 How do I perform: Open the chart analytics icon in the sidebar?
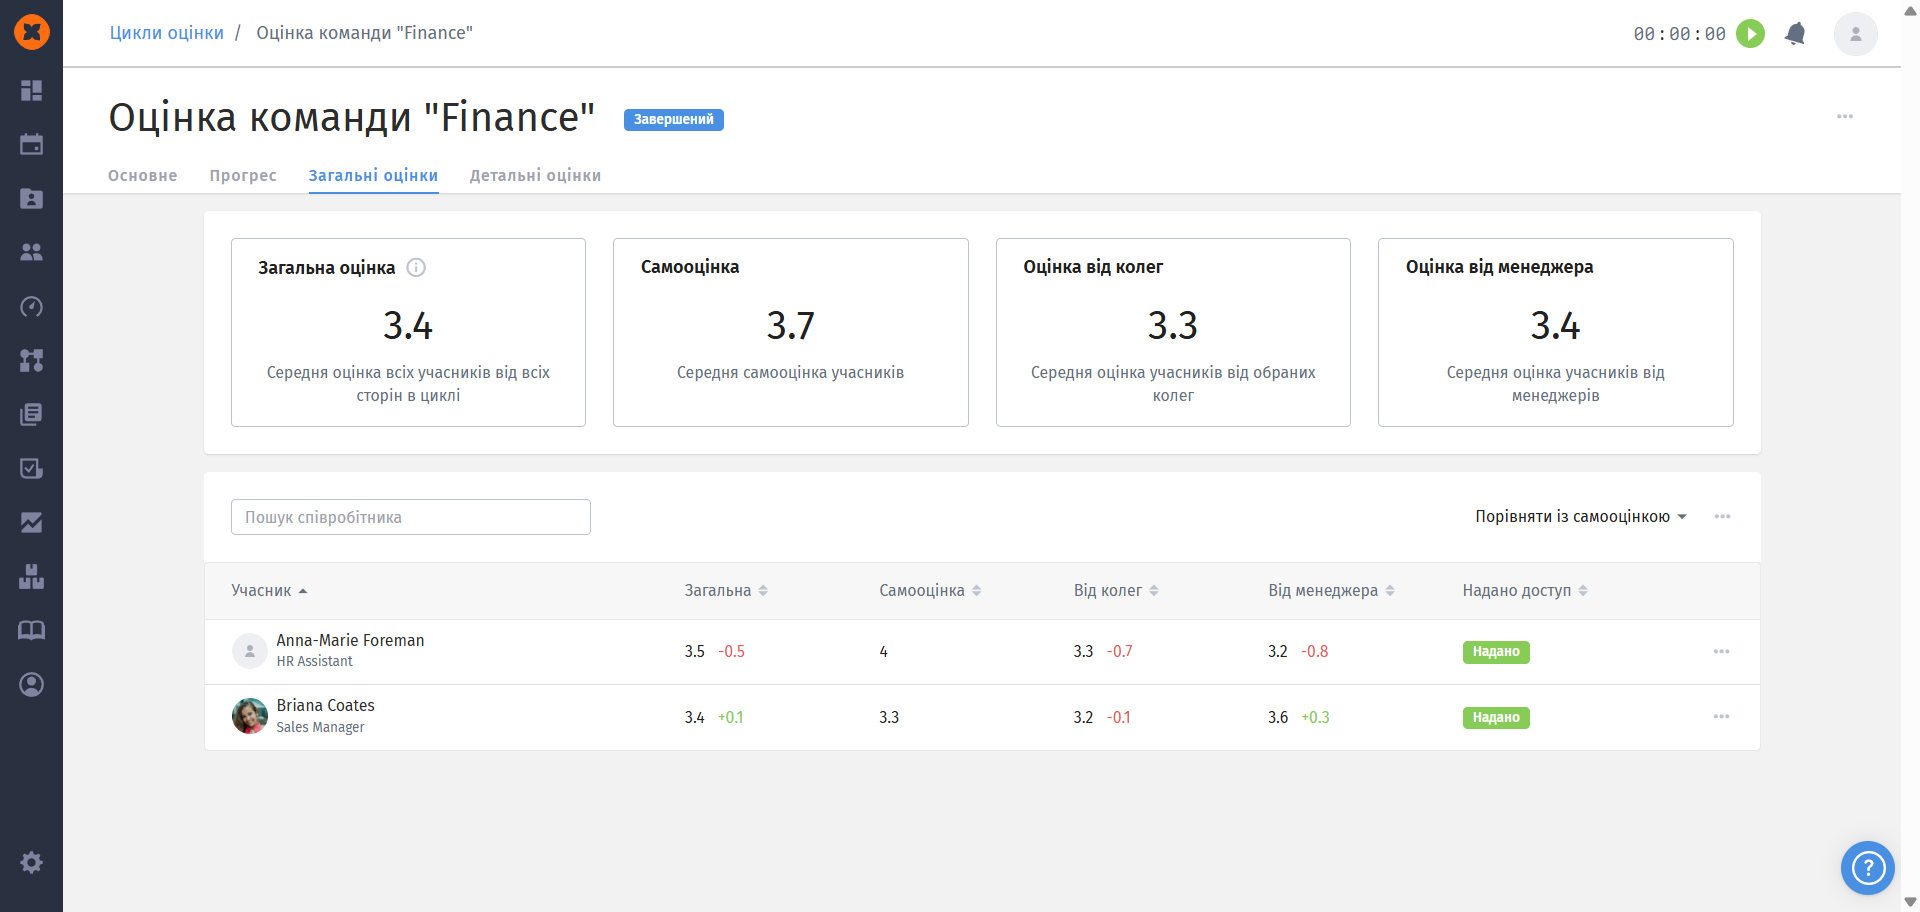click(32, 522)
